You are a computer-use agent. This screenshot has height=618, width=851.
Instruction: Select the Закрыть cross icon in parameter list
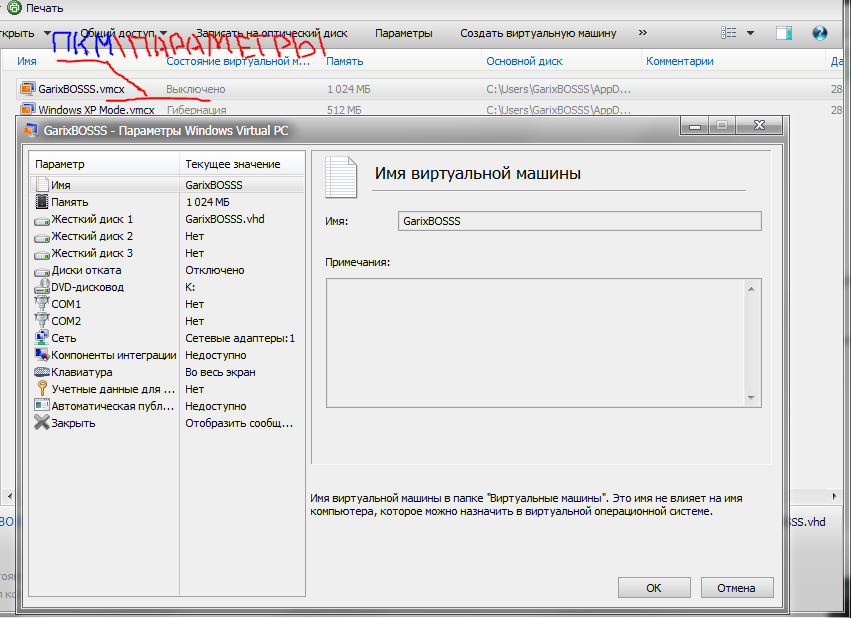click(42, 422)
